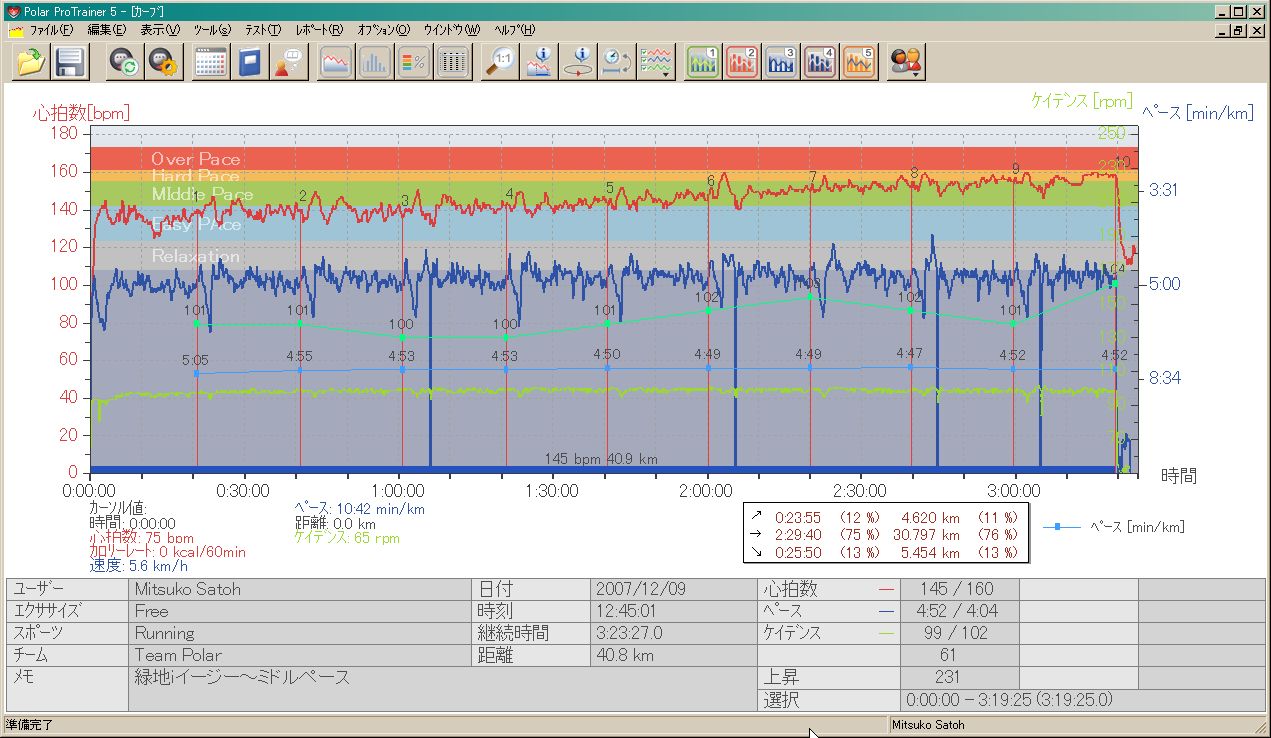This screenshot has width=1271, height=738.
Task: Select the curve graph view icon
Action: coord(336,63)
